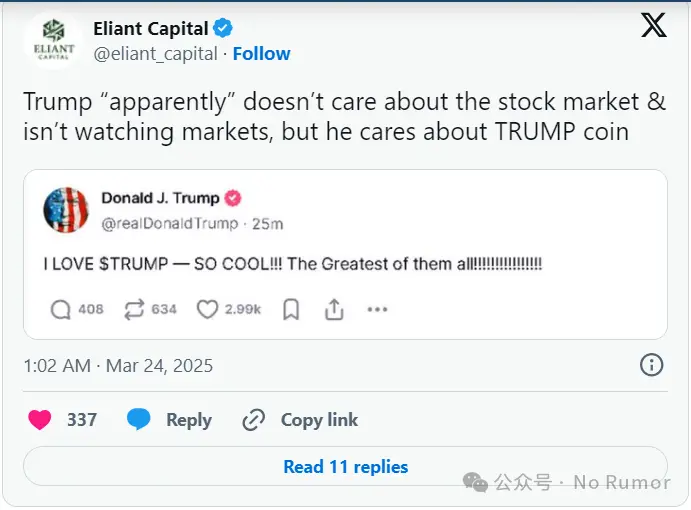This screenshot has height=510, width=691.
Task: Follow the @eliant_capital account
Action: pos(262,54)
